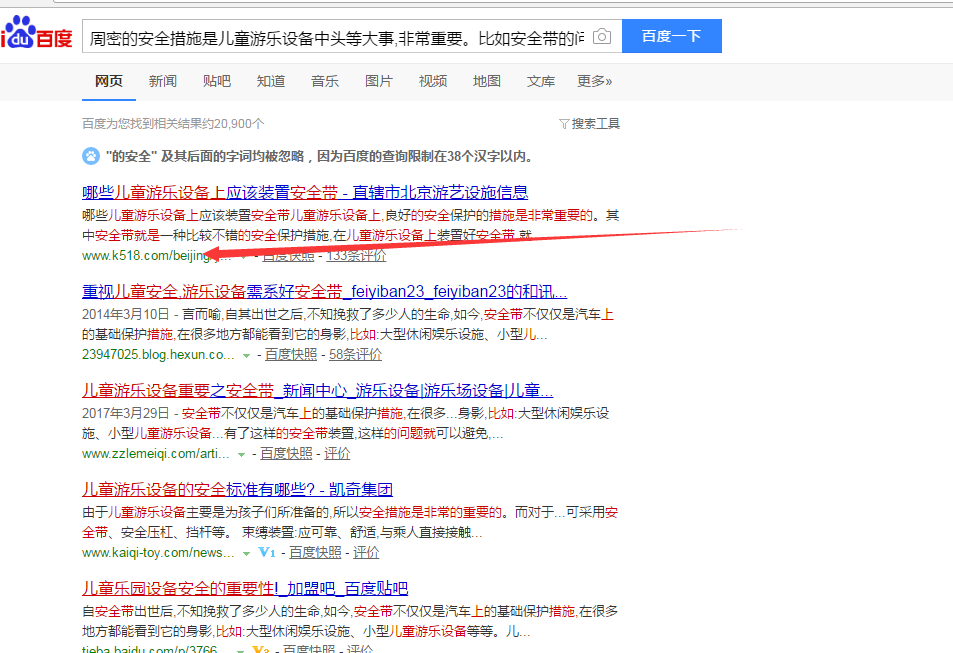Open image search via camera icon
Viewport: 953px width, 653px height.
[x=601, y=37]
